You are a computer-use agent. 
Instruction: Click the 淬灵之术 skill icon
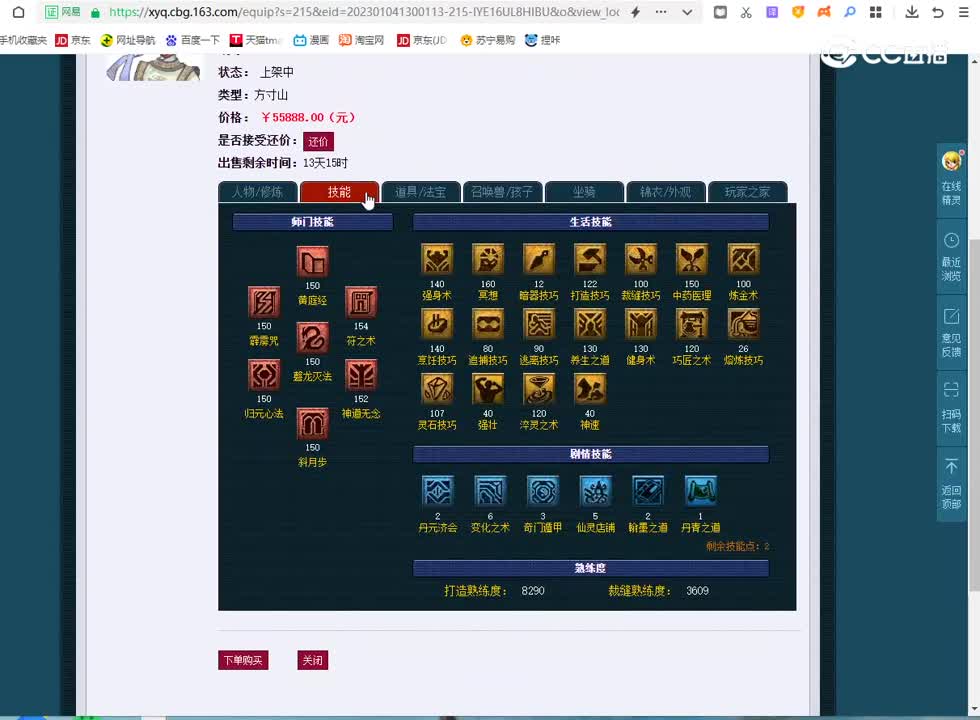click(539, 389)
